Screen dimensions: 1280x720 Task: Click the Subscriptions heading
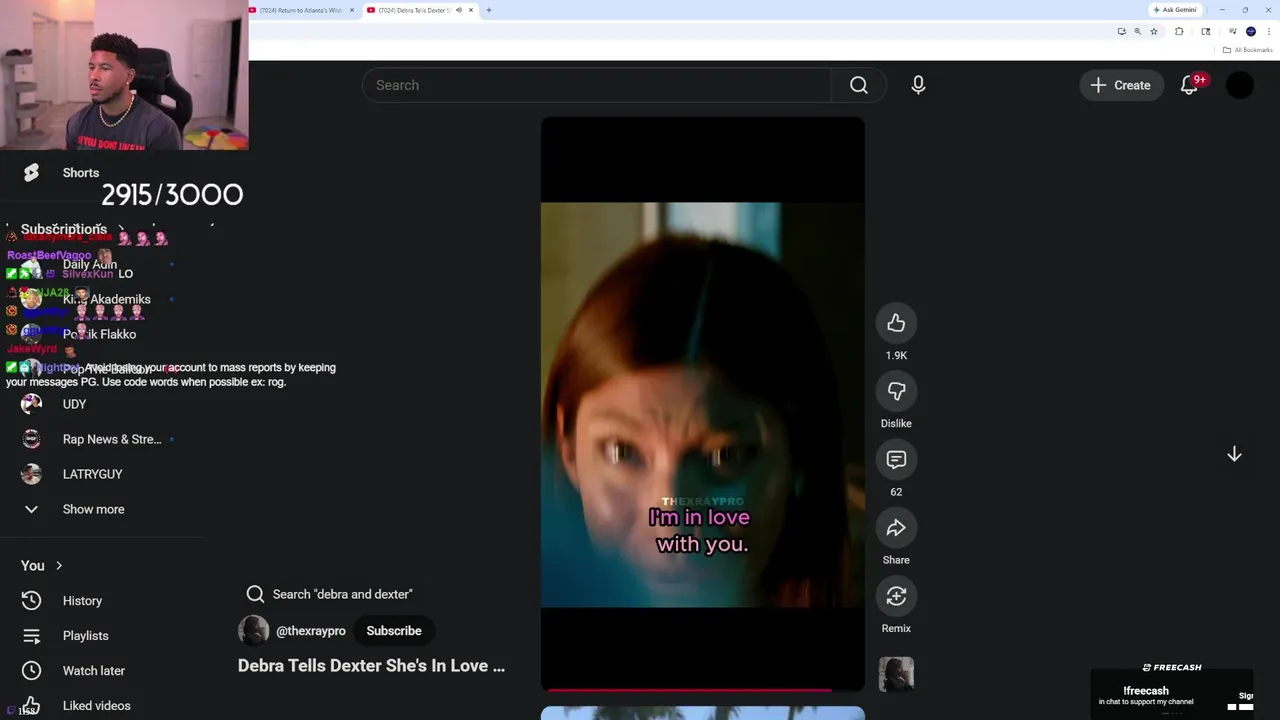click(x=64, y=229)
